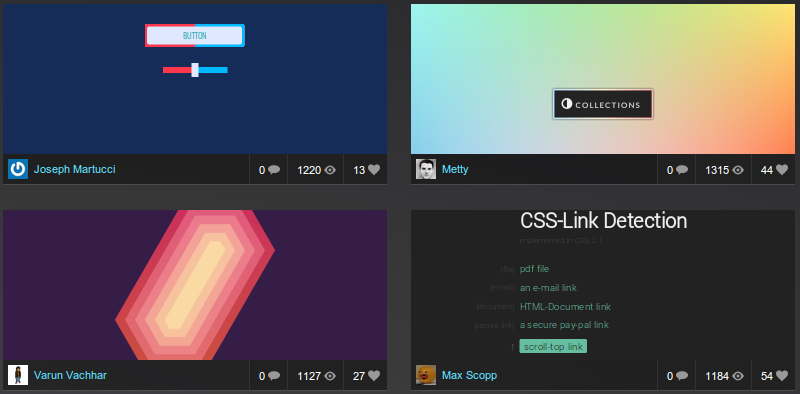
Task: Click the BUTTON demo in the first pen
Action: click(x=195, y=36)
